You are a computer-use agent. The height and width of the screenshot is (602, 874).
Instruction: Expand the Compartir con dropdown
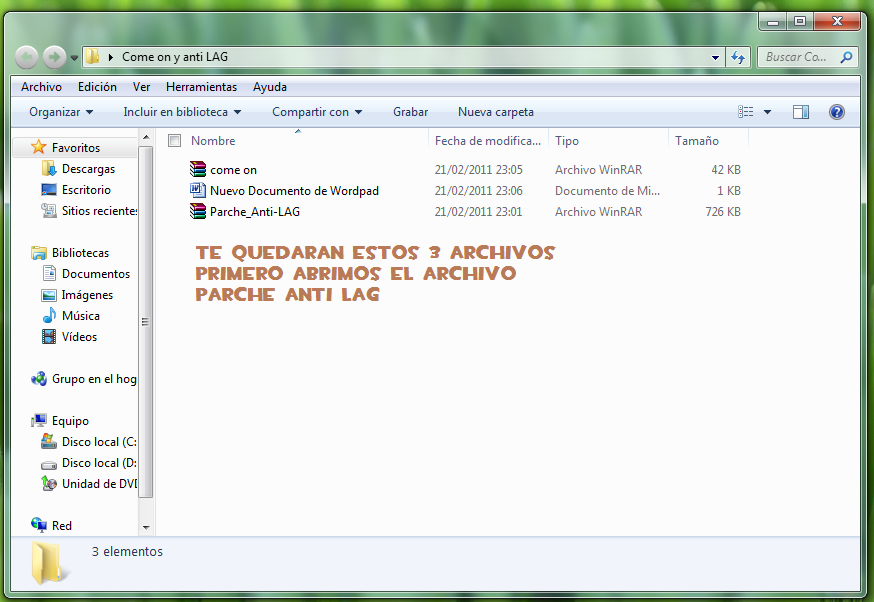[316, 111]
